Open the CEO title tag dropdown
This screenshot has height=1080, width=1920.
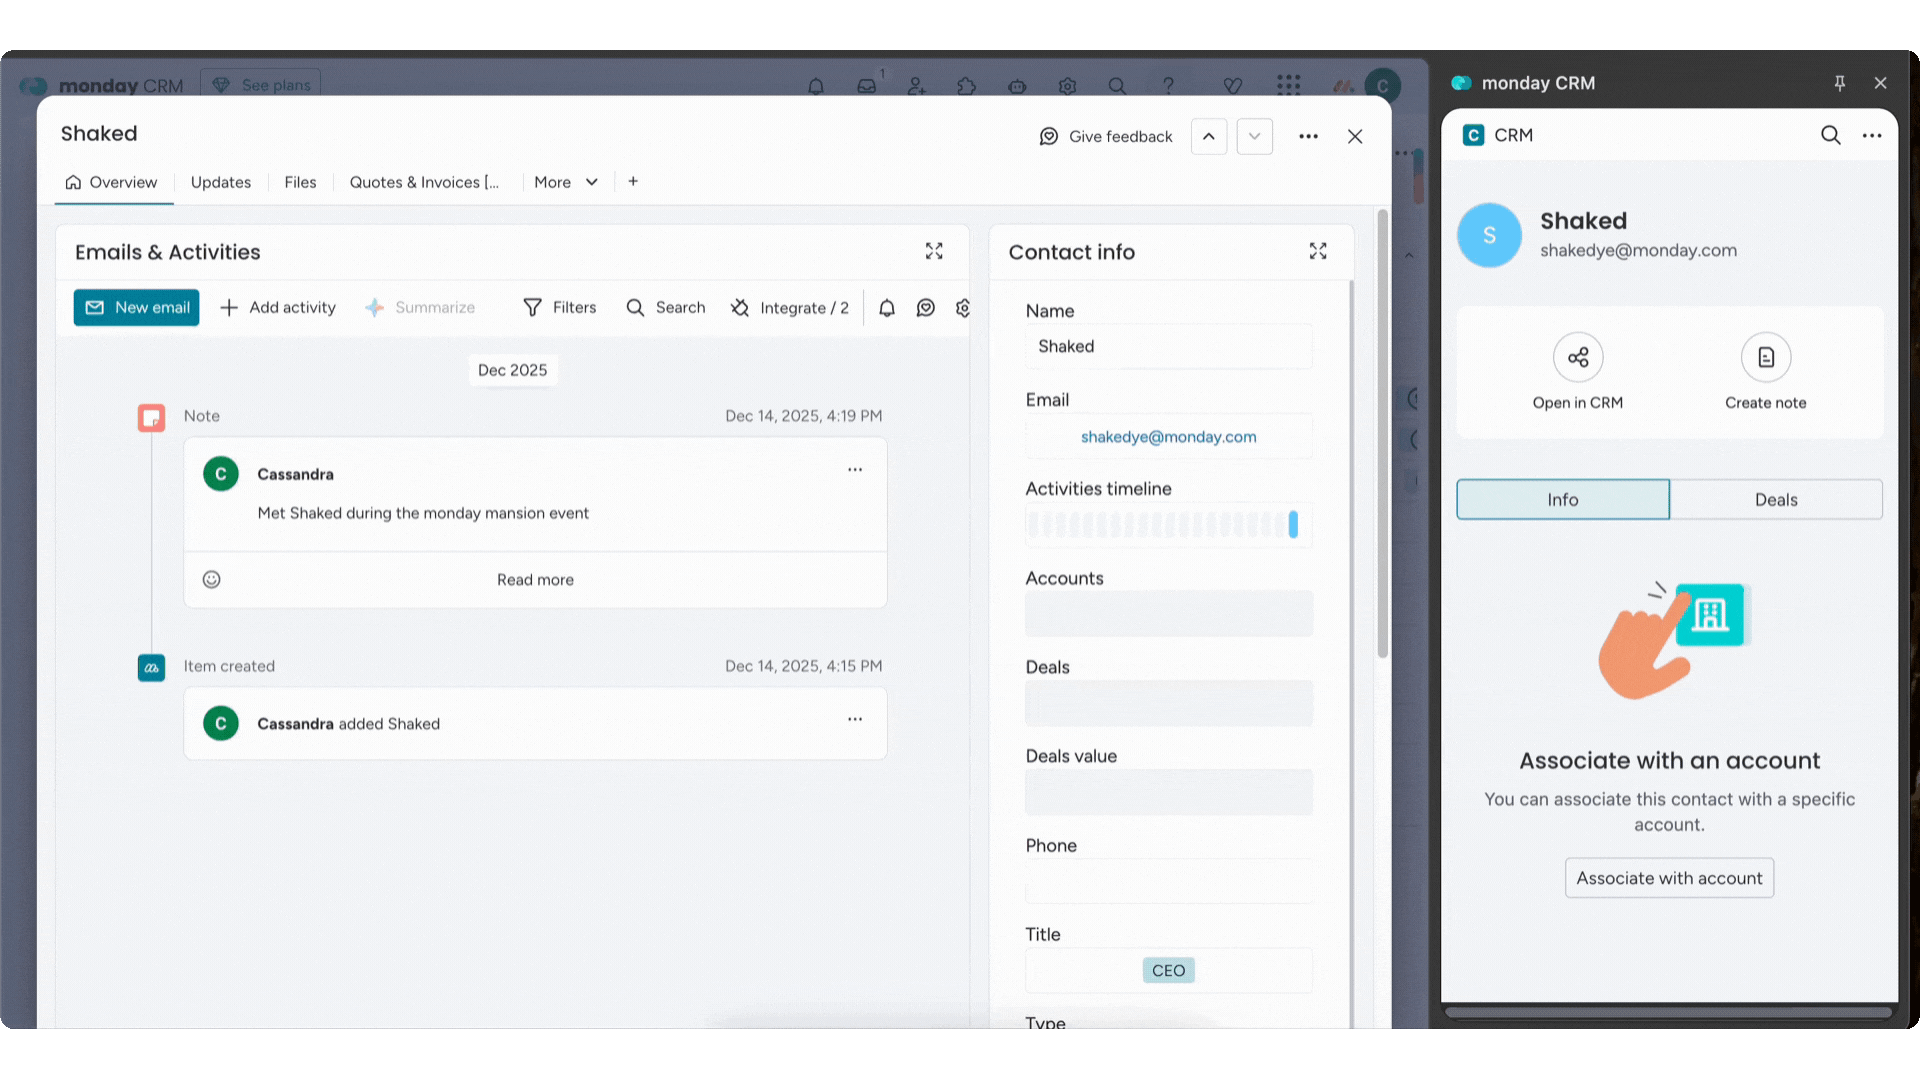click(x=1168, y=970)
